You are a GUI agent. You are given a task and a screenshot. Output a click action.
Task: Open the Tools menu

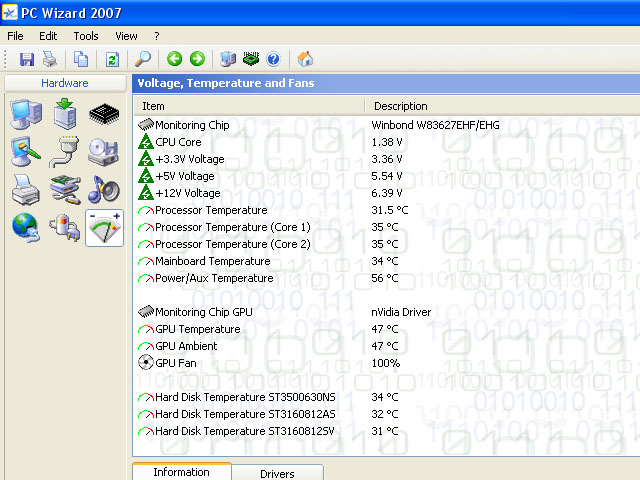tap(86, 36)
